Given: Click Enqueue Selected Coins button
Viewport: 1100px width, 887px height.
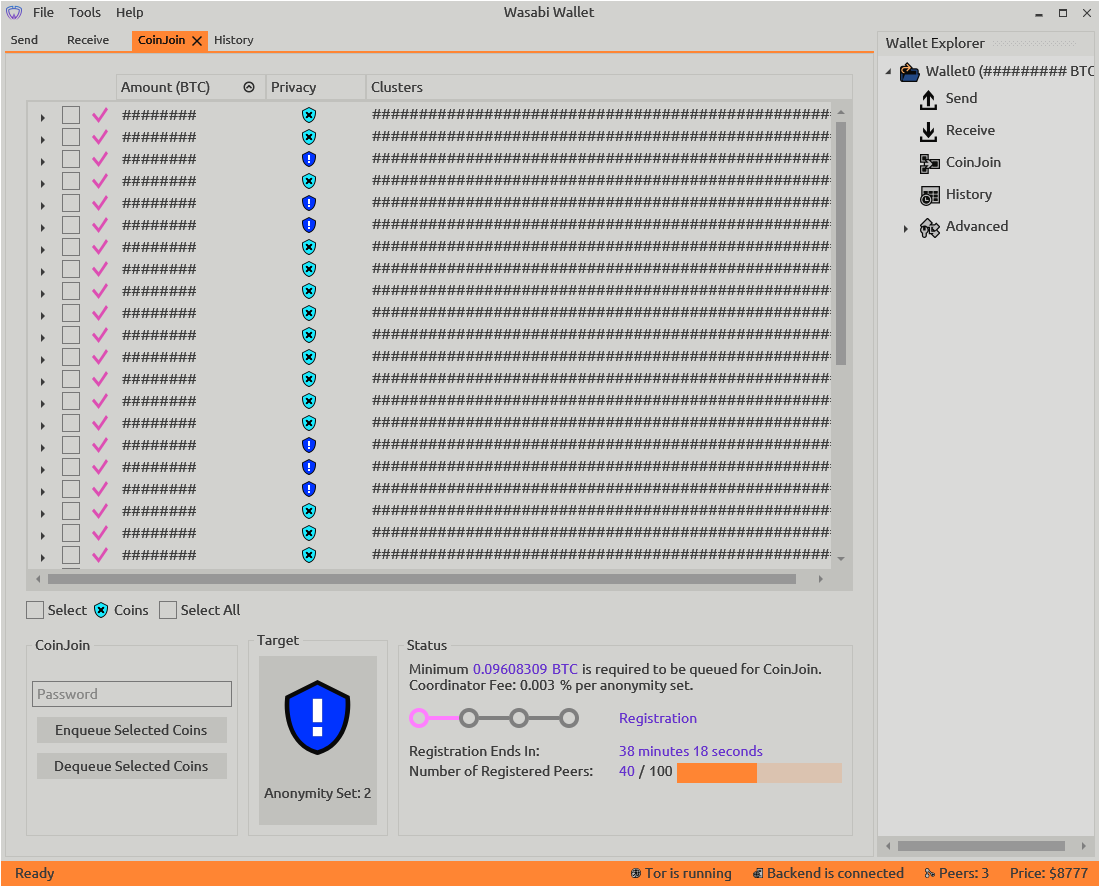Looking at the screenshot, I should pyautogui.click(x=132, y=730).
